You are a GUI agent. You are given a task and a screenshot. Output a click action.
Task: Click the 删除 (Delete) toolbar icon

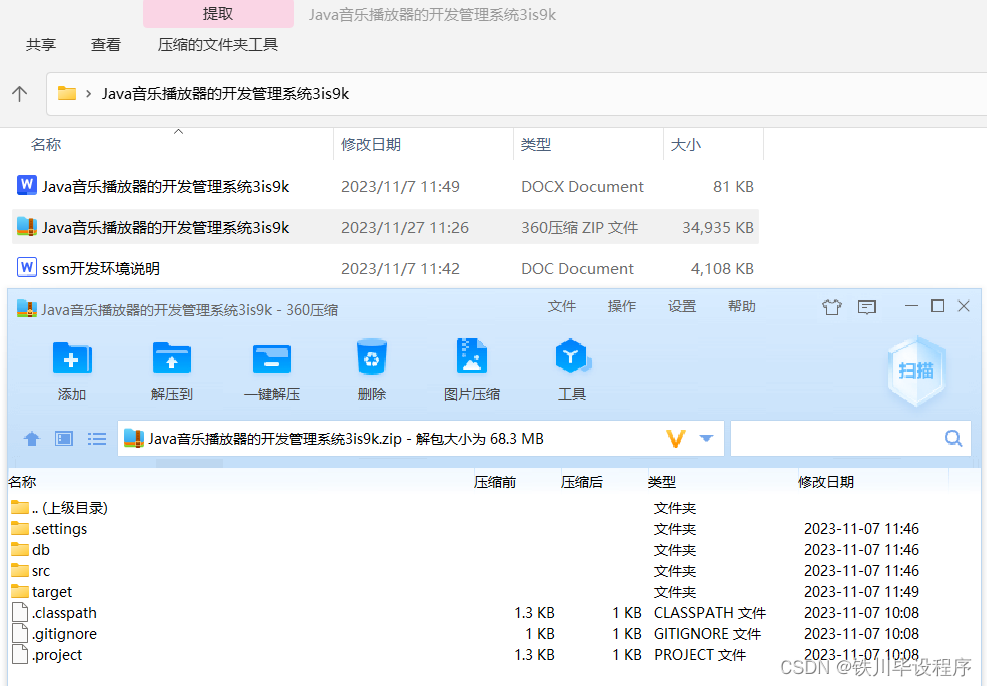tap(371, 368)
